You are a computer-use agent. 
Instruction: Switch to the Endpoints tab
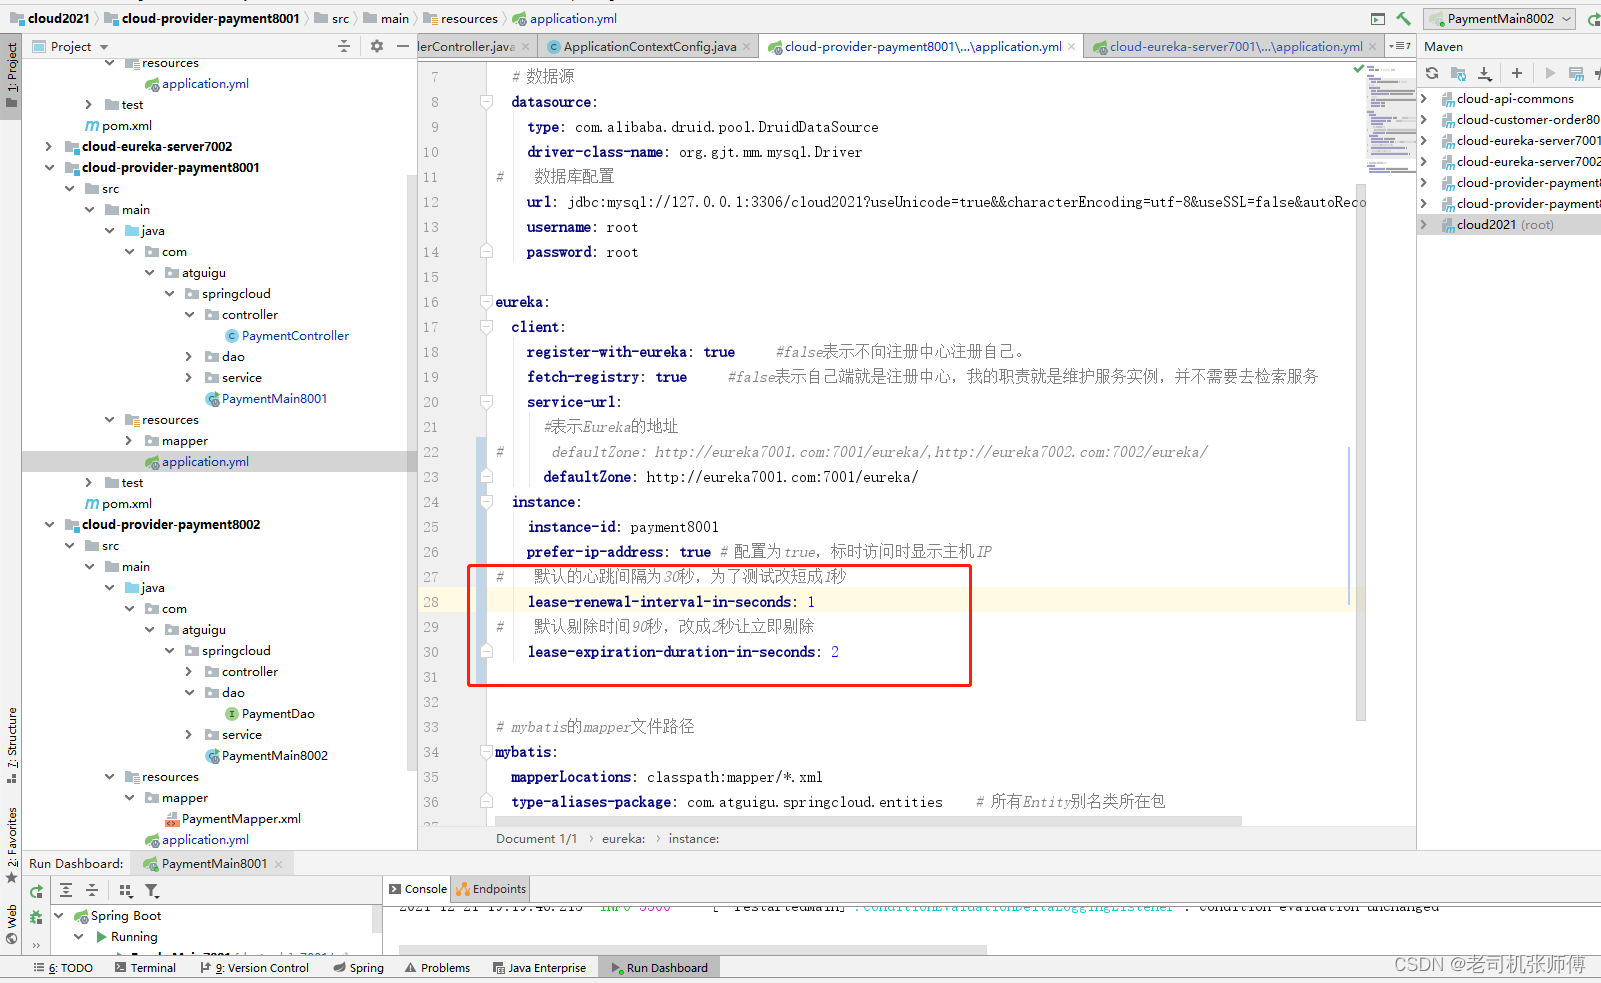(x=491, y=889)
